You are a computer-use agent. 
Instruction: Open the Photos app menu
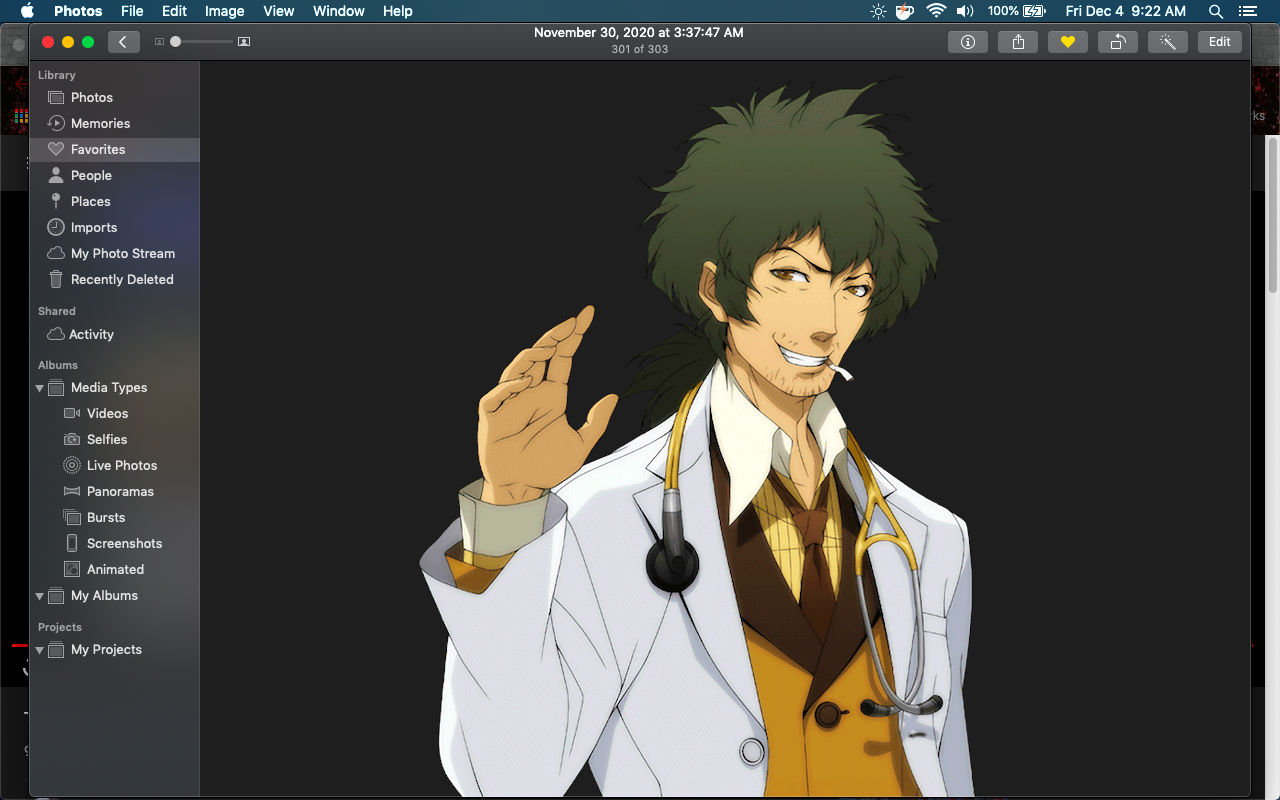tap(78, 11)
